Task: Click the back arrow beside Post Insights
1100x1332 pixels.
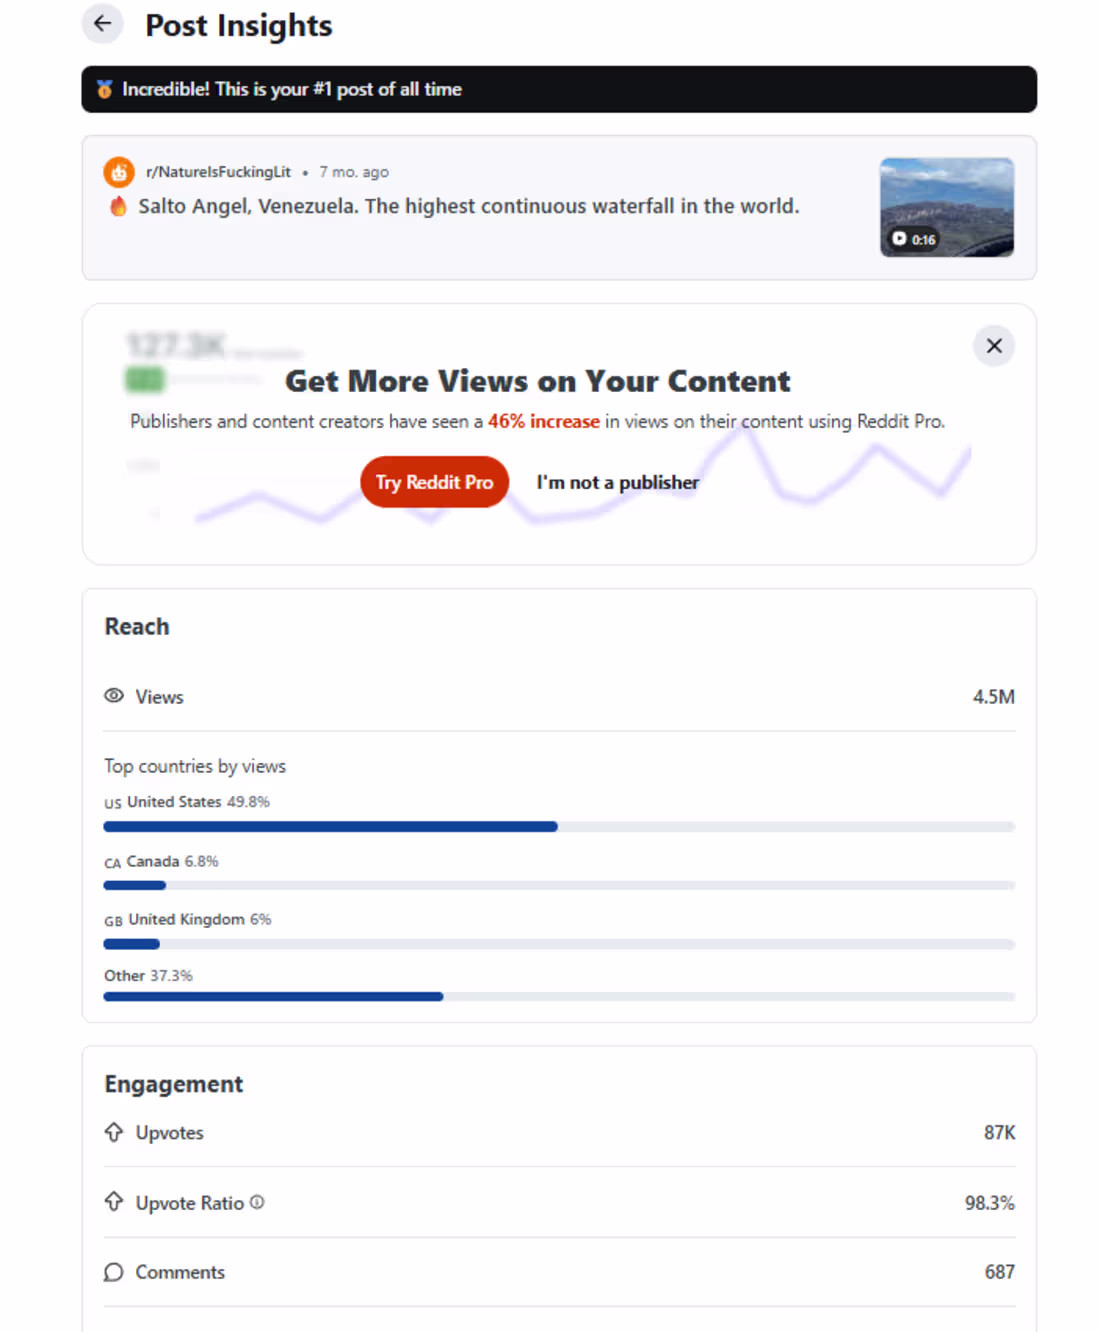Action: click(x=102, y=23)
